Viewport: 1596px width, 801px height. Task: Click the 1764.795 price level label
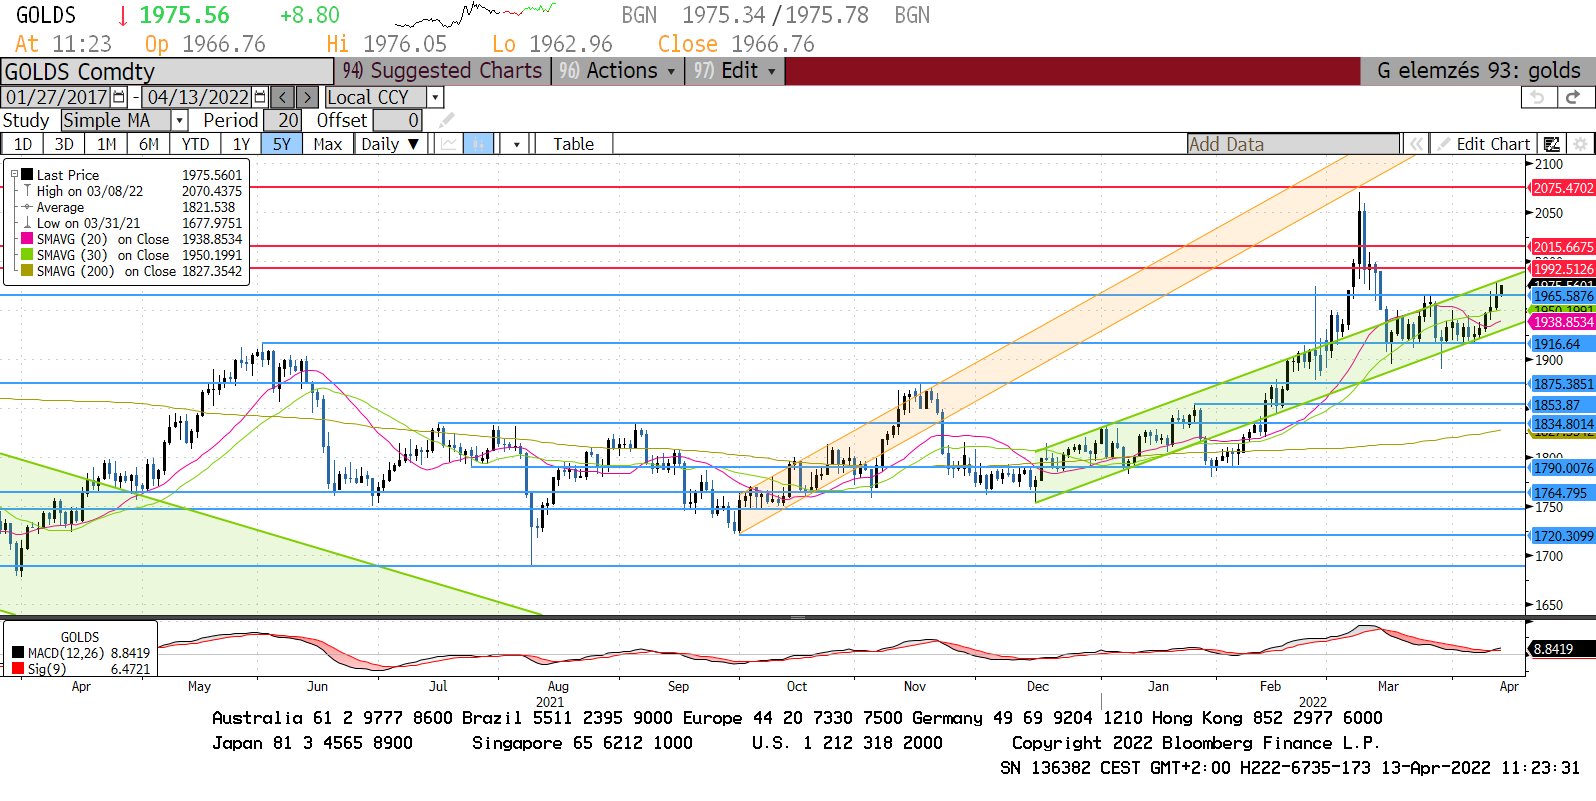pyautogui.click(x=1563, y=493)
